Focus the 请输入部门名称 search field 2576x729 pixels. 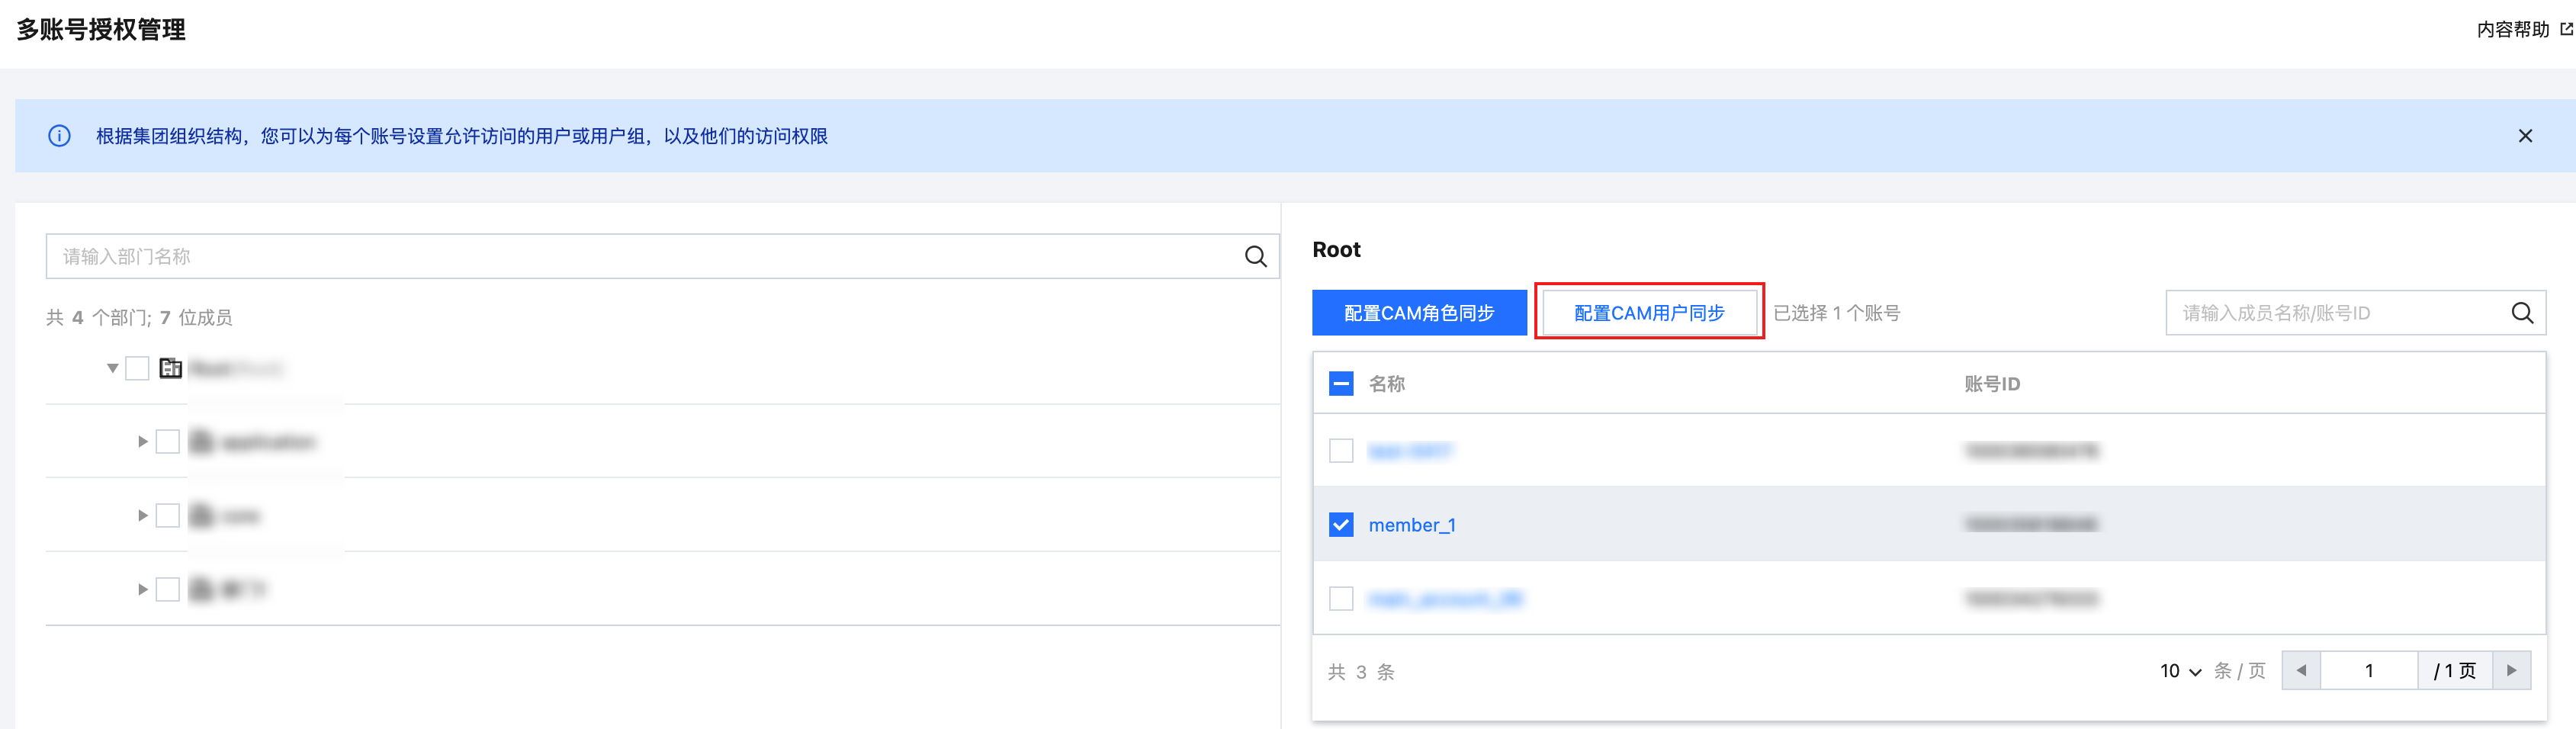[x=640, y=257]
